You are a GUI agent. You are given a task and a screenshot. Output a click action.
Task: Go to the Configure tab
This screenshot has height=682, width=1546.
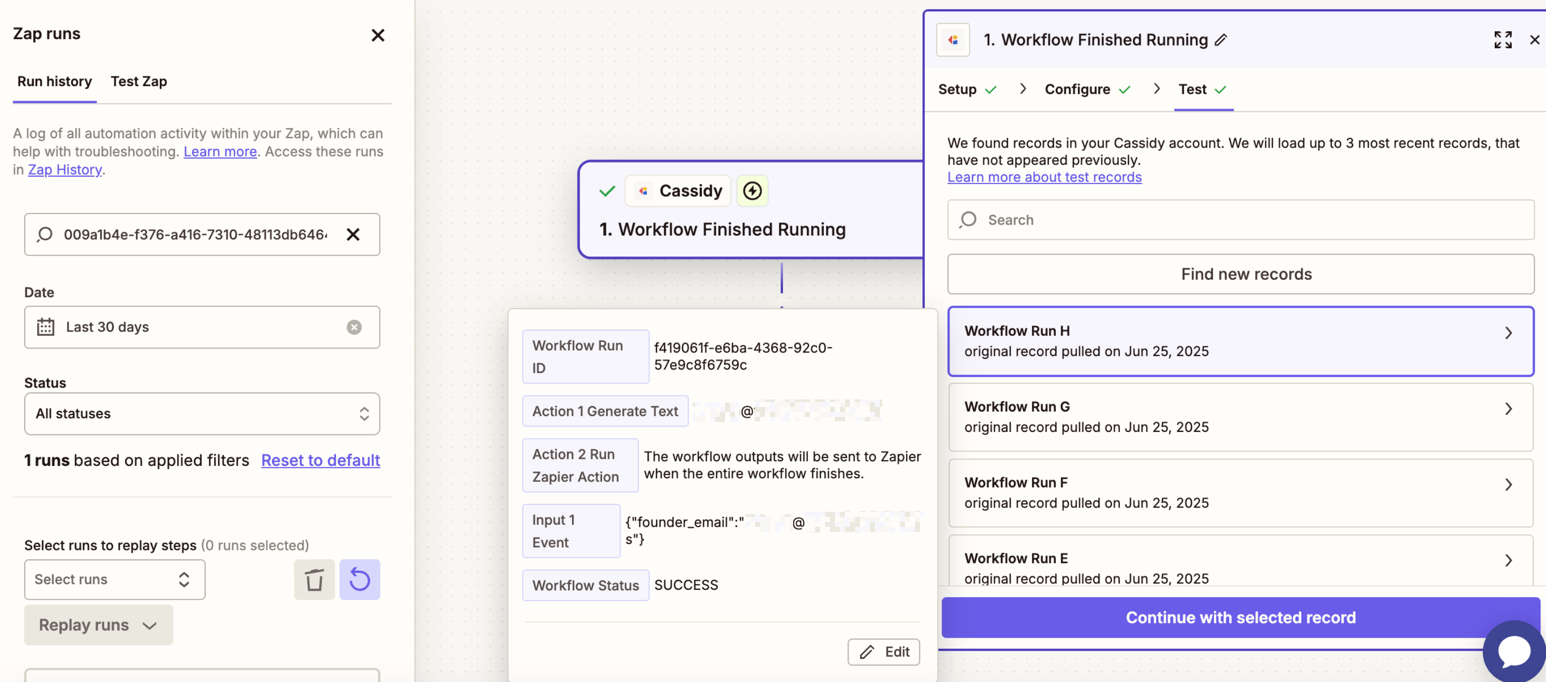tap(1088, 89)
